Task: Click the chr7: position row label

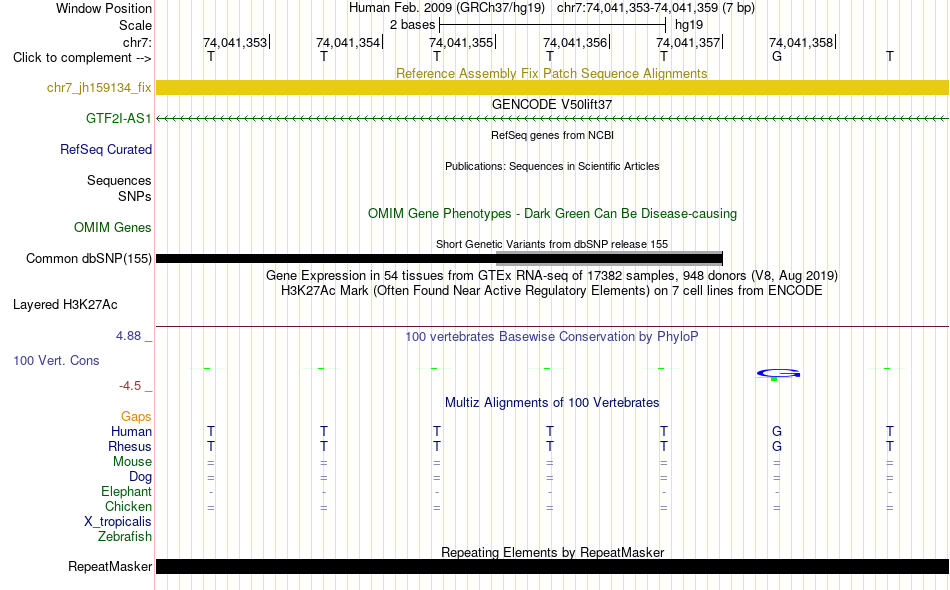Action: point(137,42)
